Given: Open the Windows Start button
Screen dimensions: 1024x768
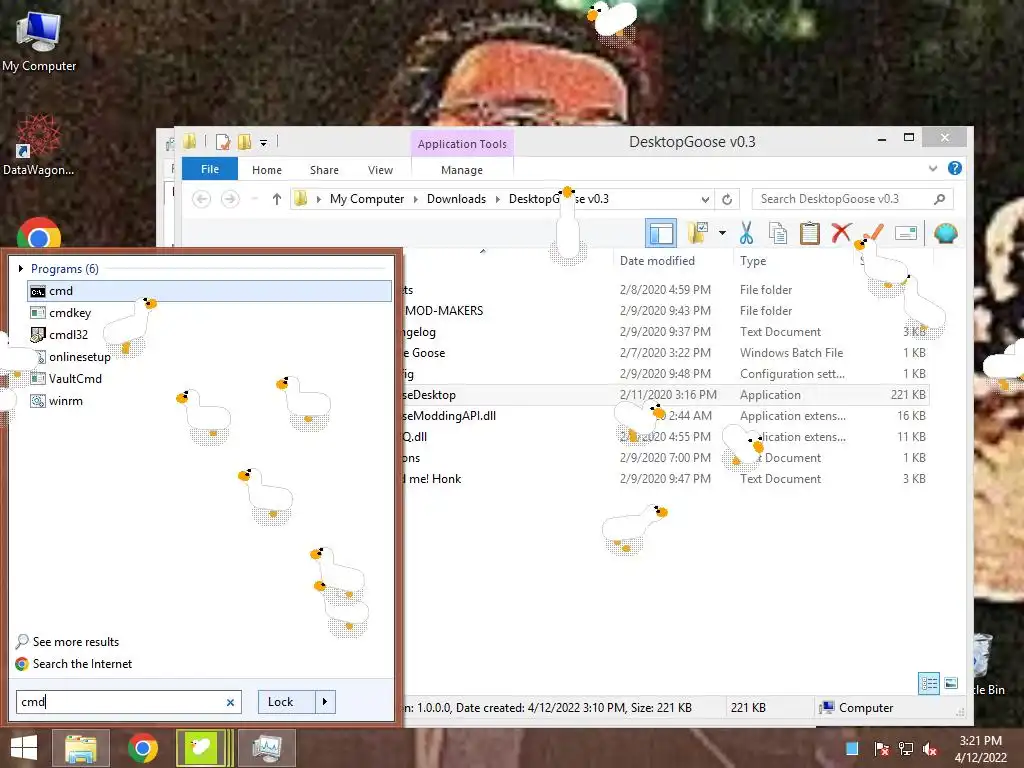Looking at the screenshot, I should coord(24,748).
